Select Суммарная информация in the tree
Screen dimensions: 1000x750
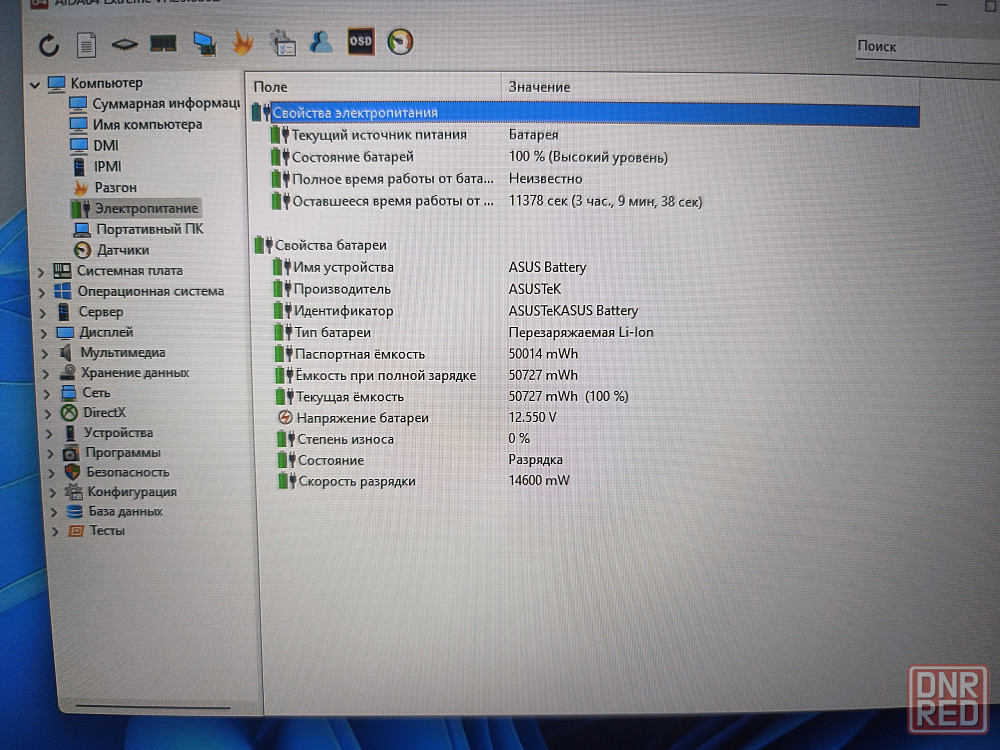154,104
